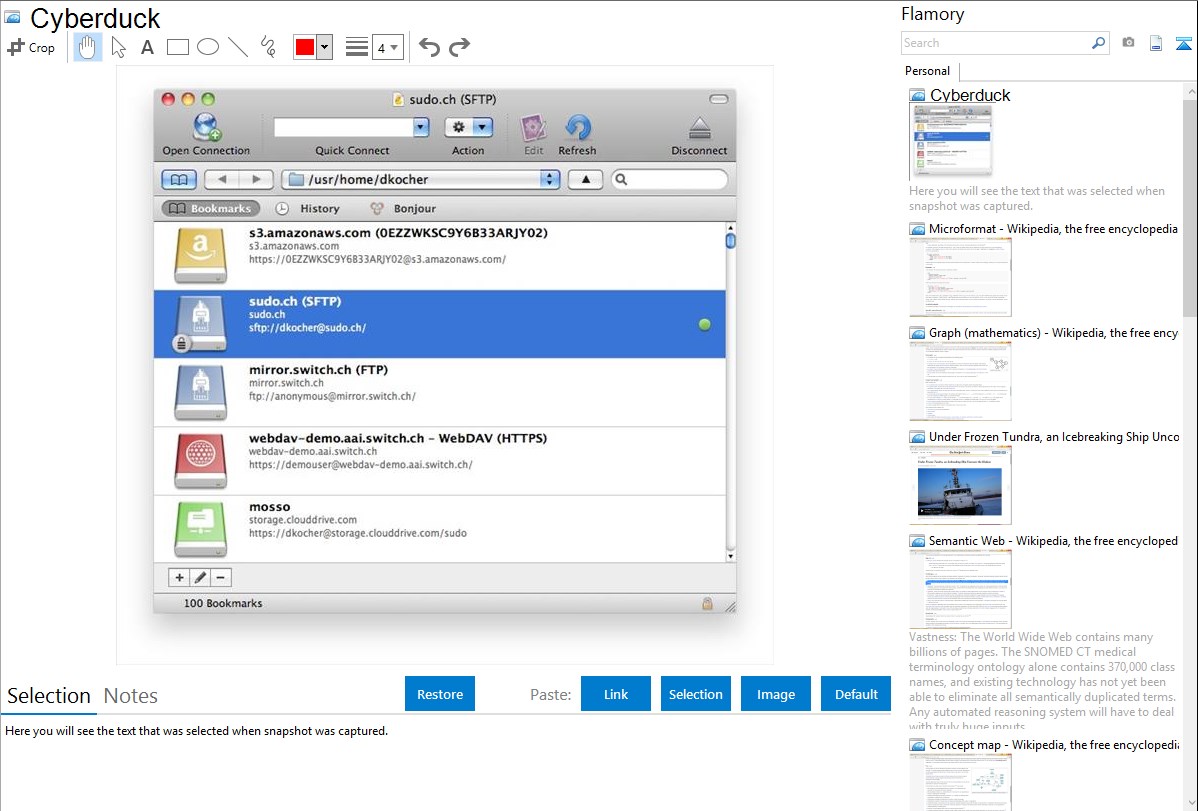This screenshot has height=811, width=1198.
Task: Click the Amazon S3 drive icon
Action: click(x=200, y=256)
